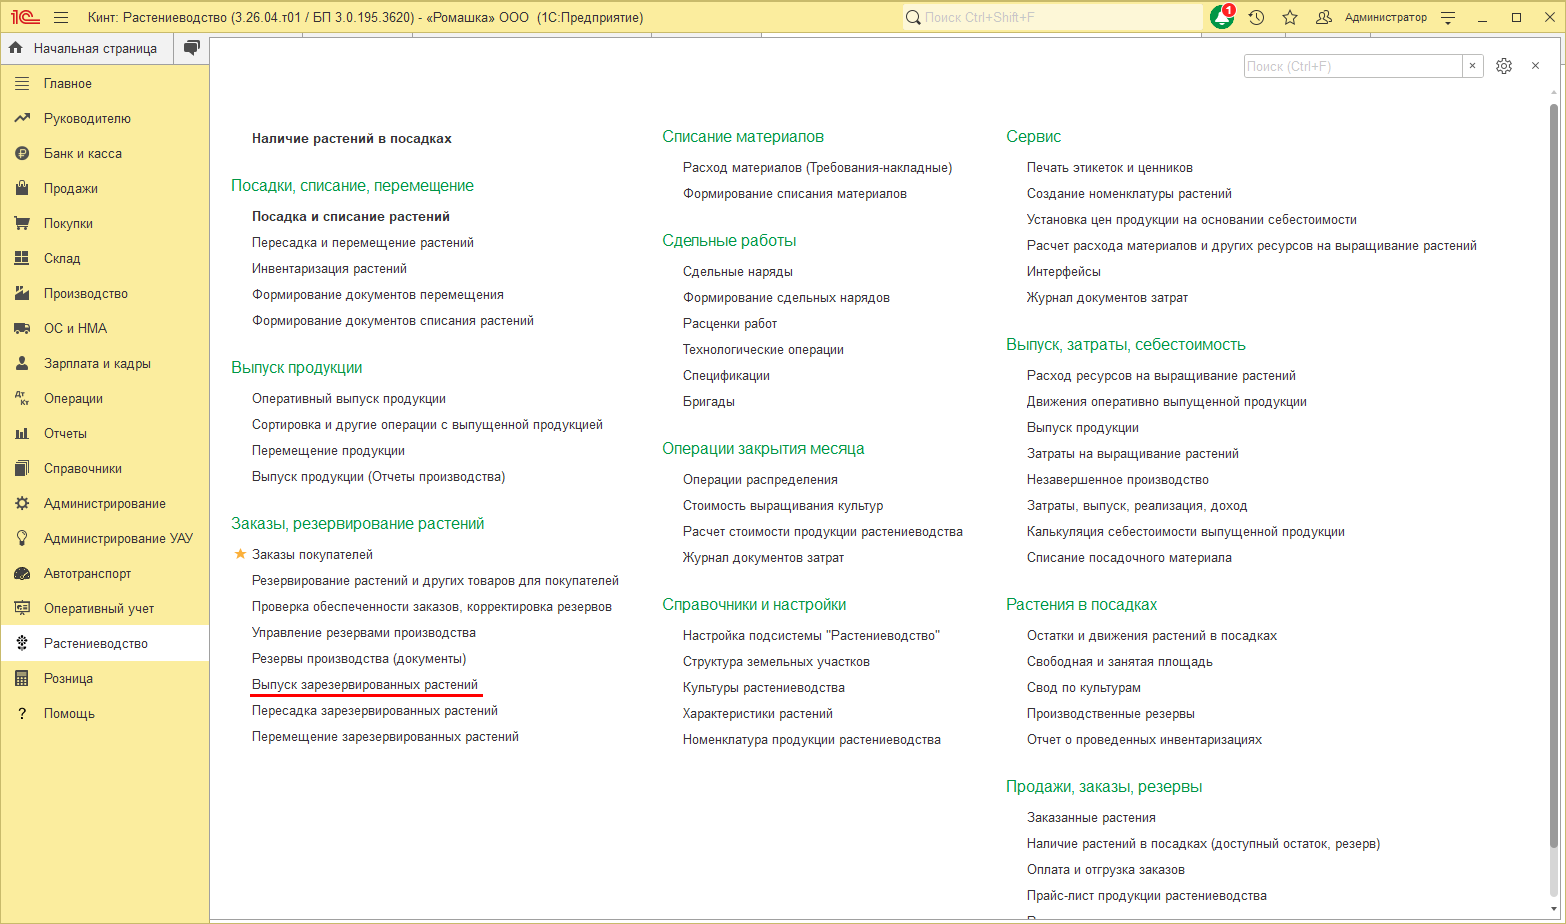Image resolution: width=1566 pixels, height=924 pixels.
Task: Open Интерфейсы in Сервис group
Action: 1064,272
